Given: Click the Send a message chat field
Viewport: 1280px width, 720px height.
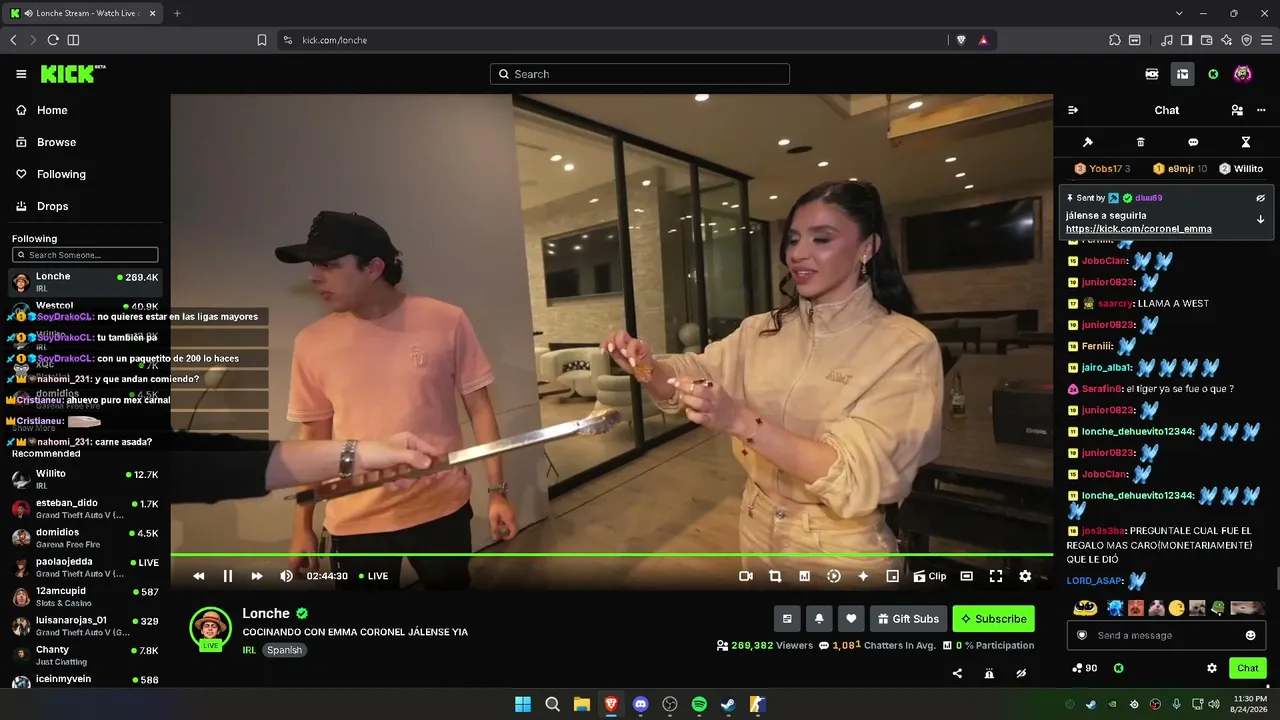Looking at the screenshot, I should pyautogui.click(x=1167, y=635).
